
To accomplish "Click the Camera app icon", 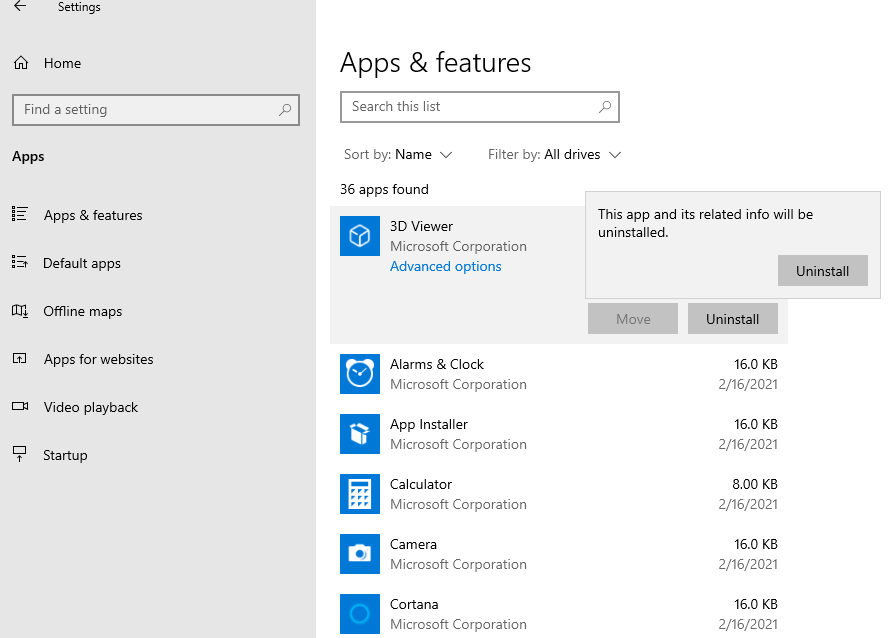I will point(360,554).
